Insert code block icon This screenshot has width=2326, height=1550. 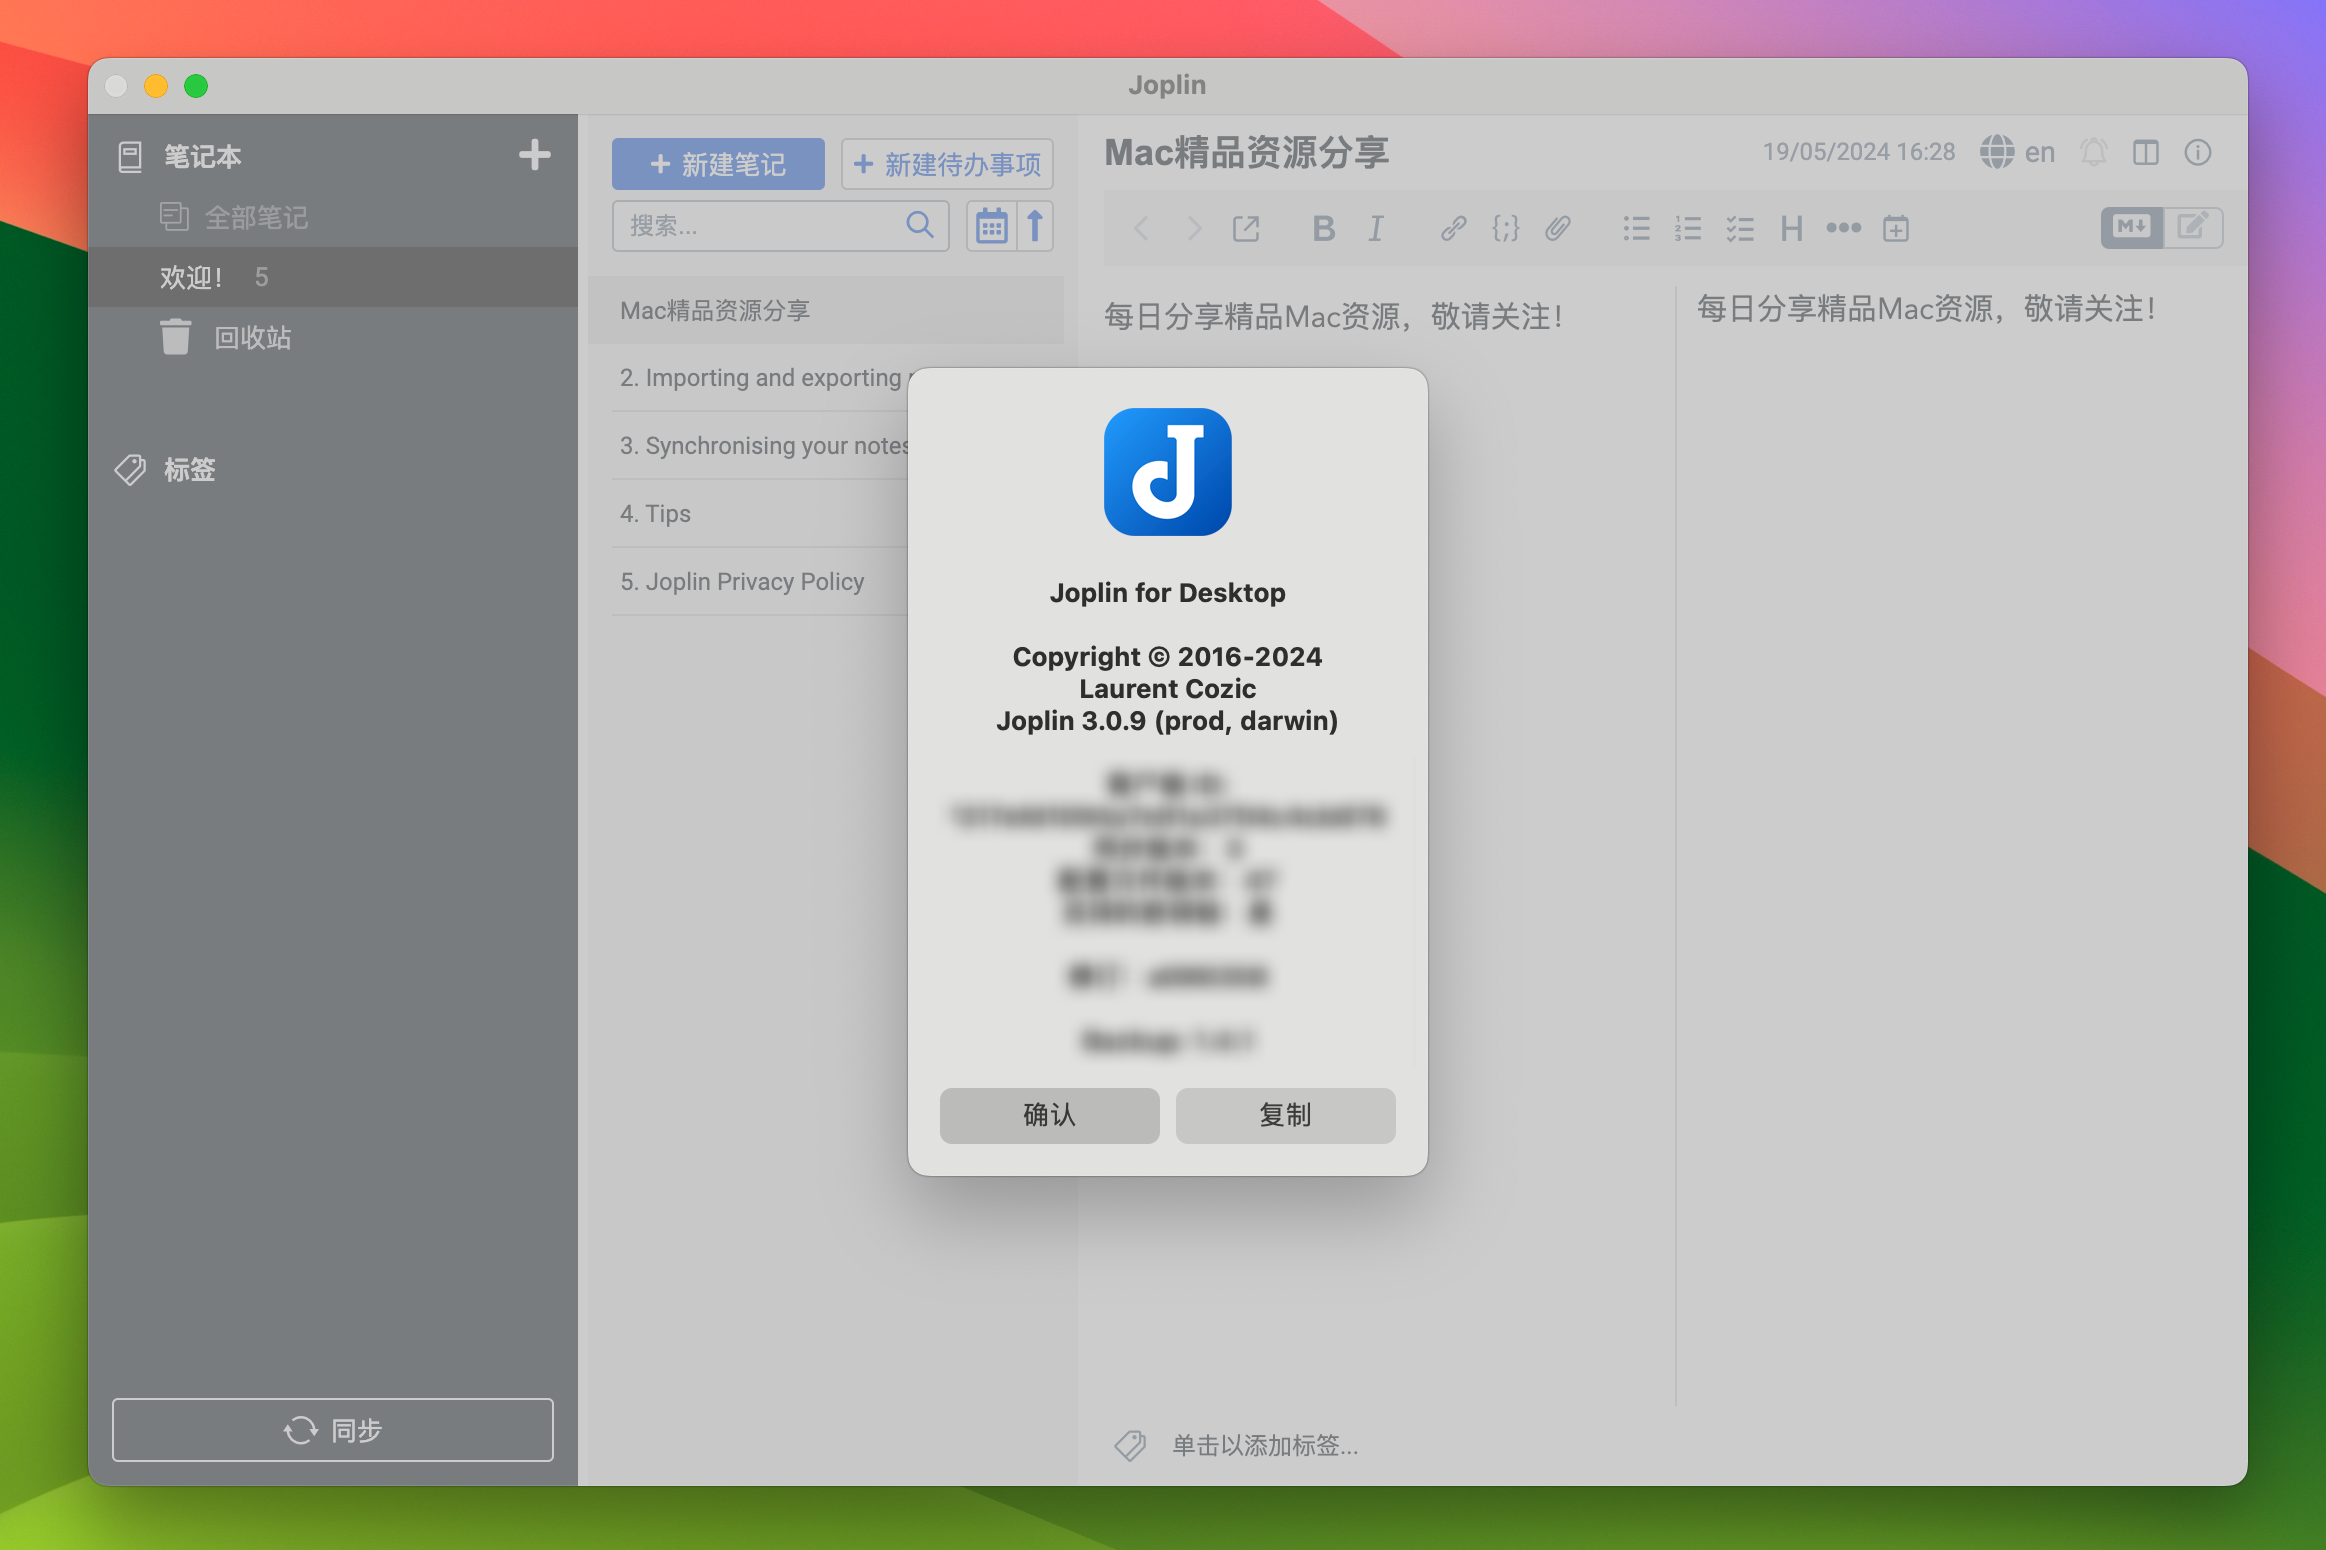pyautogui.click(x=1506, y=229)
